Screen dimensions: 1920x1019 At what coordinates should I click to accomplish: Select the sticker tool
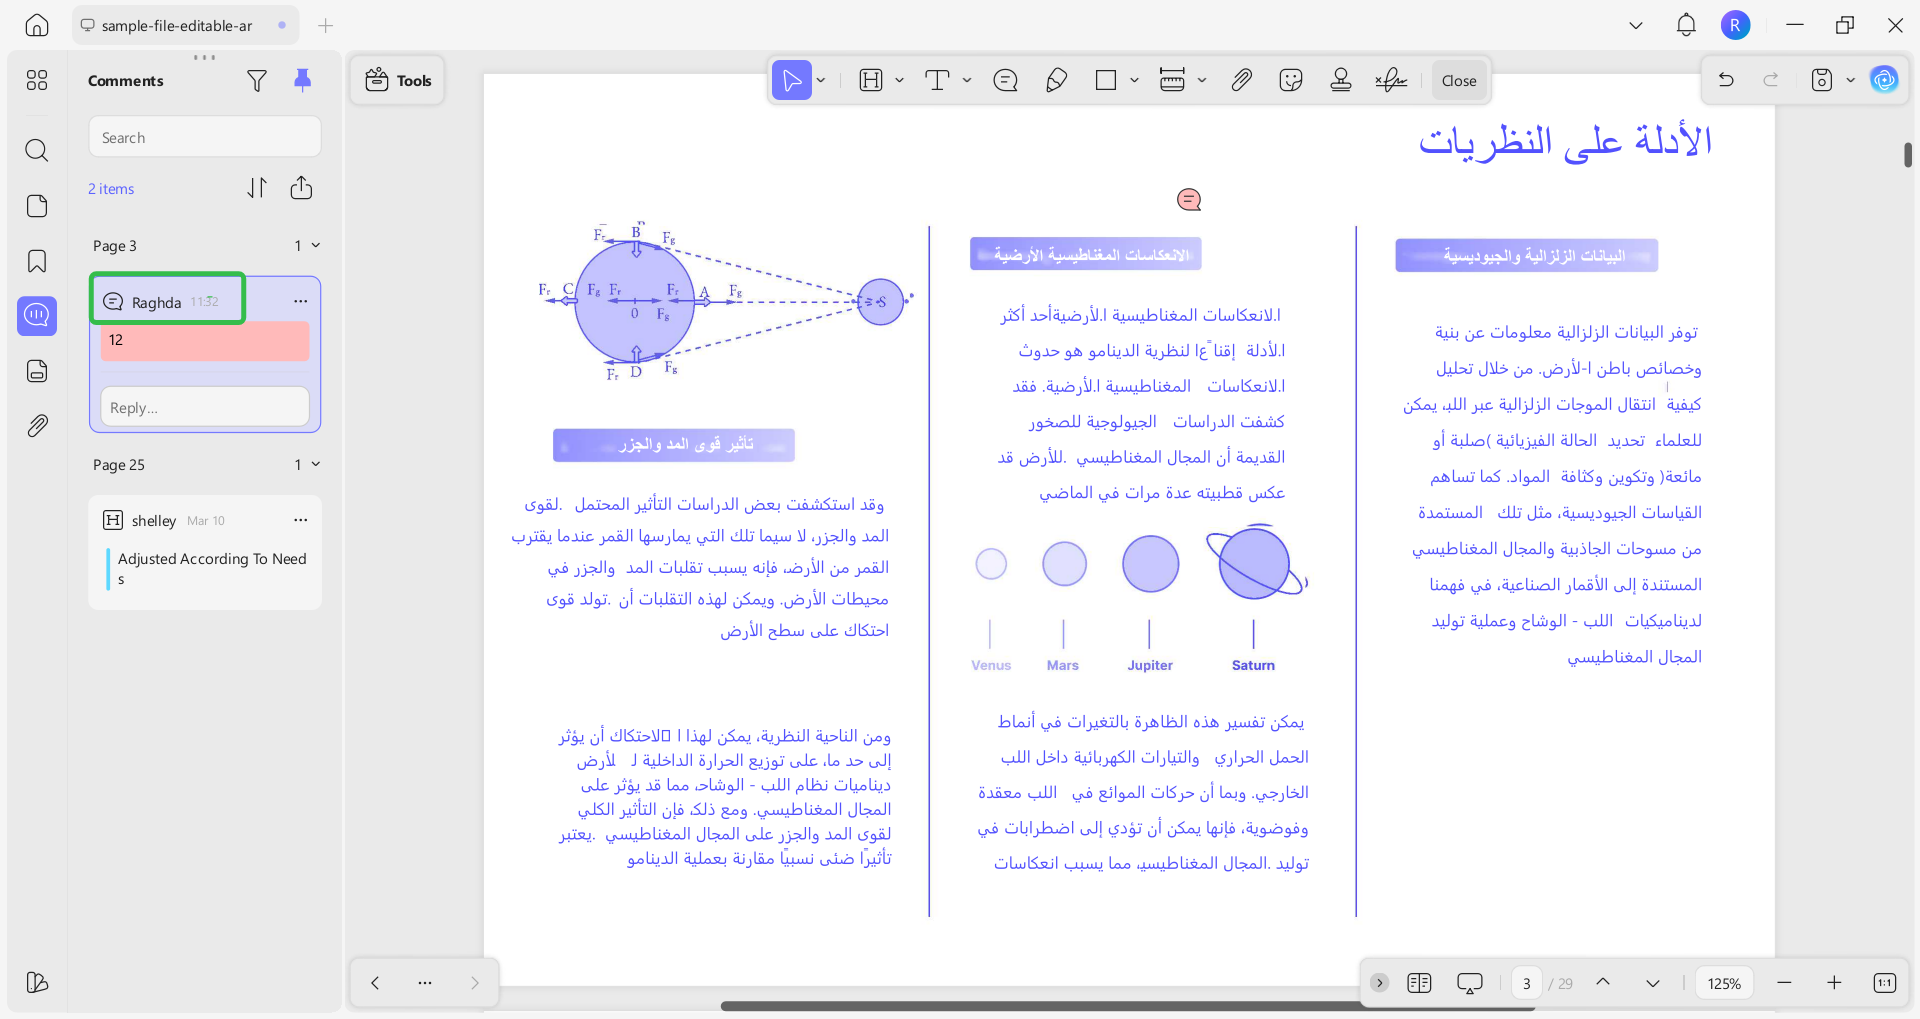point(1291,81)
